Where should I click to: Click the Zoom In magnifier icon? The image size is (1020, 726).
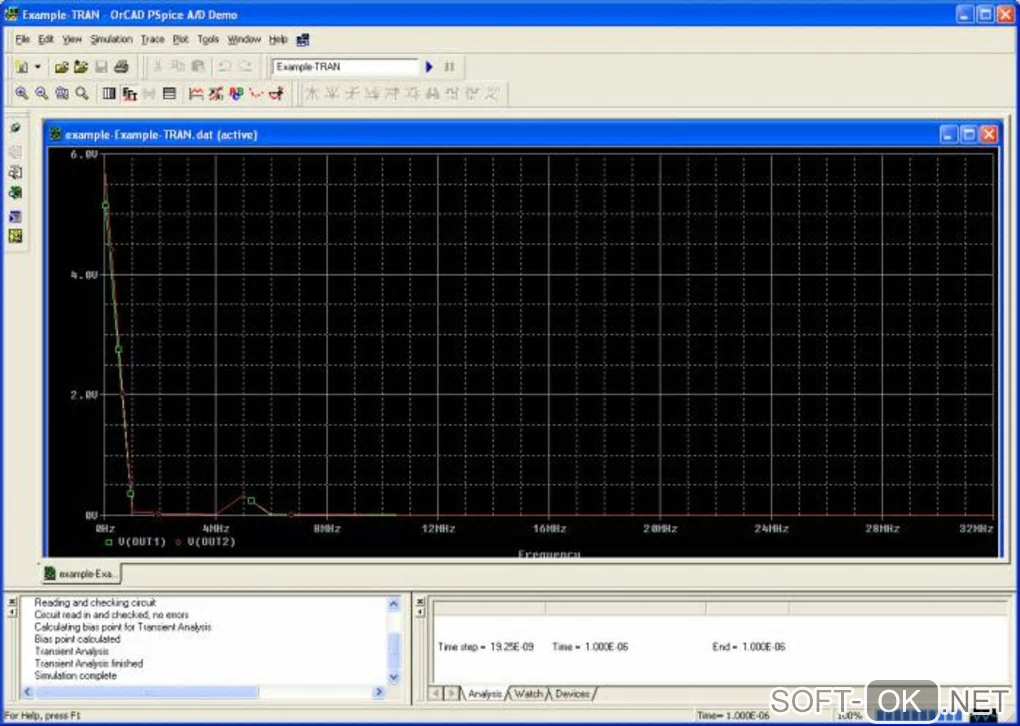point(22,94)
